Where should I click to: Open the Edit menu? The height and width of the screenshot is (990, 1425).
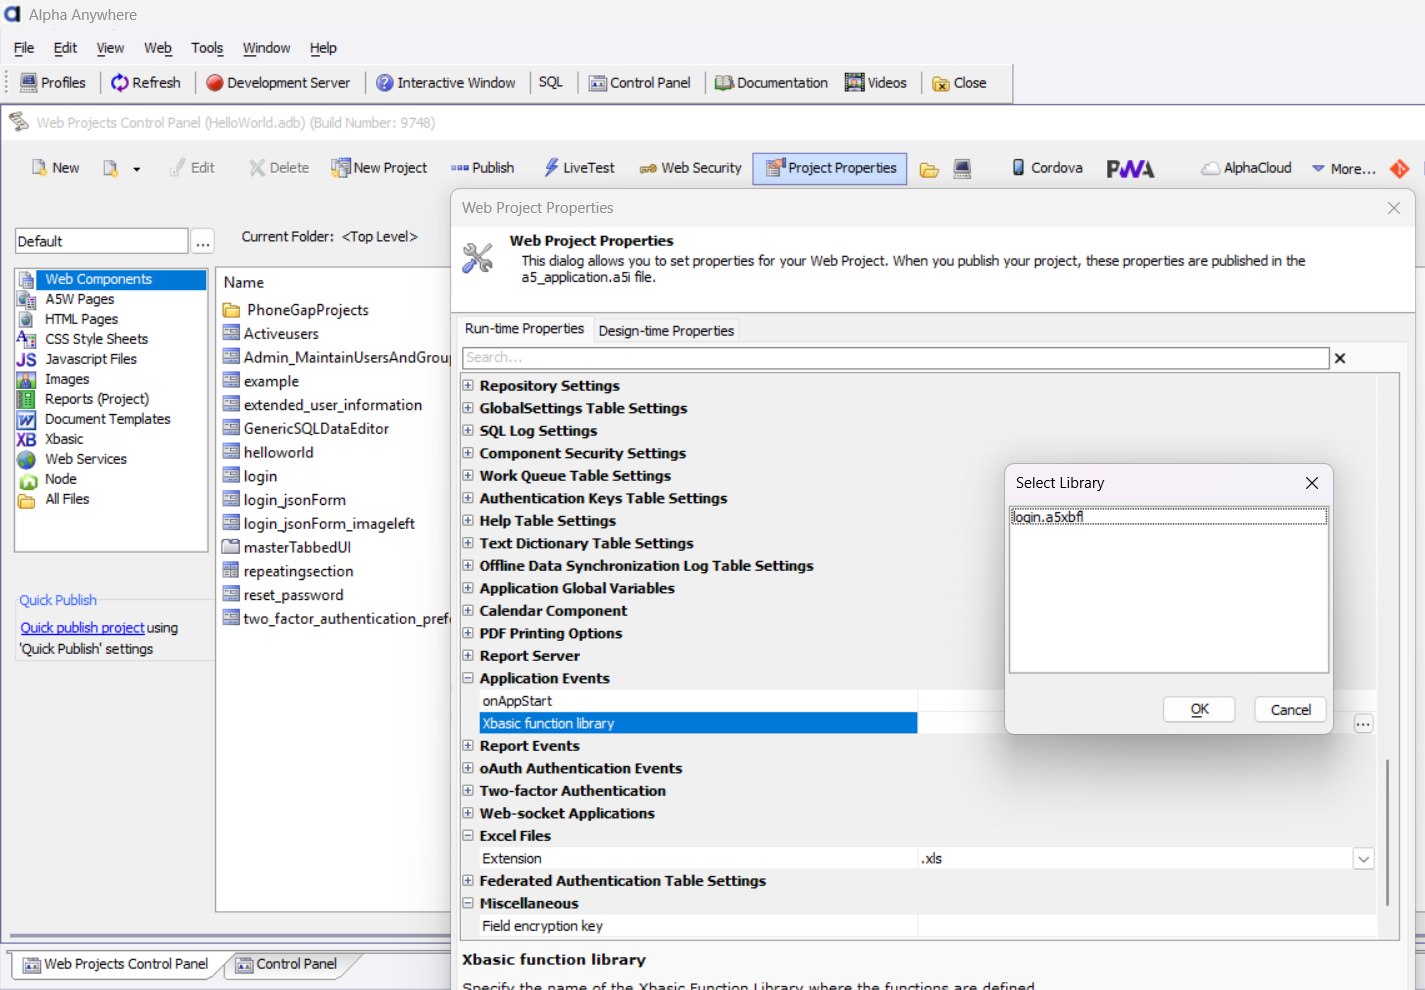click(65, 48)
